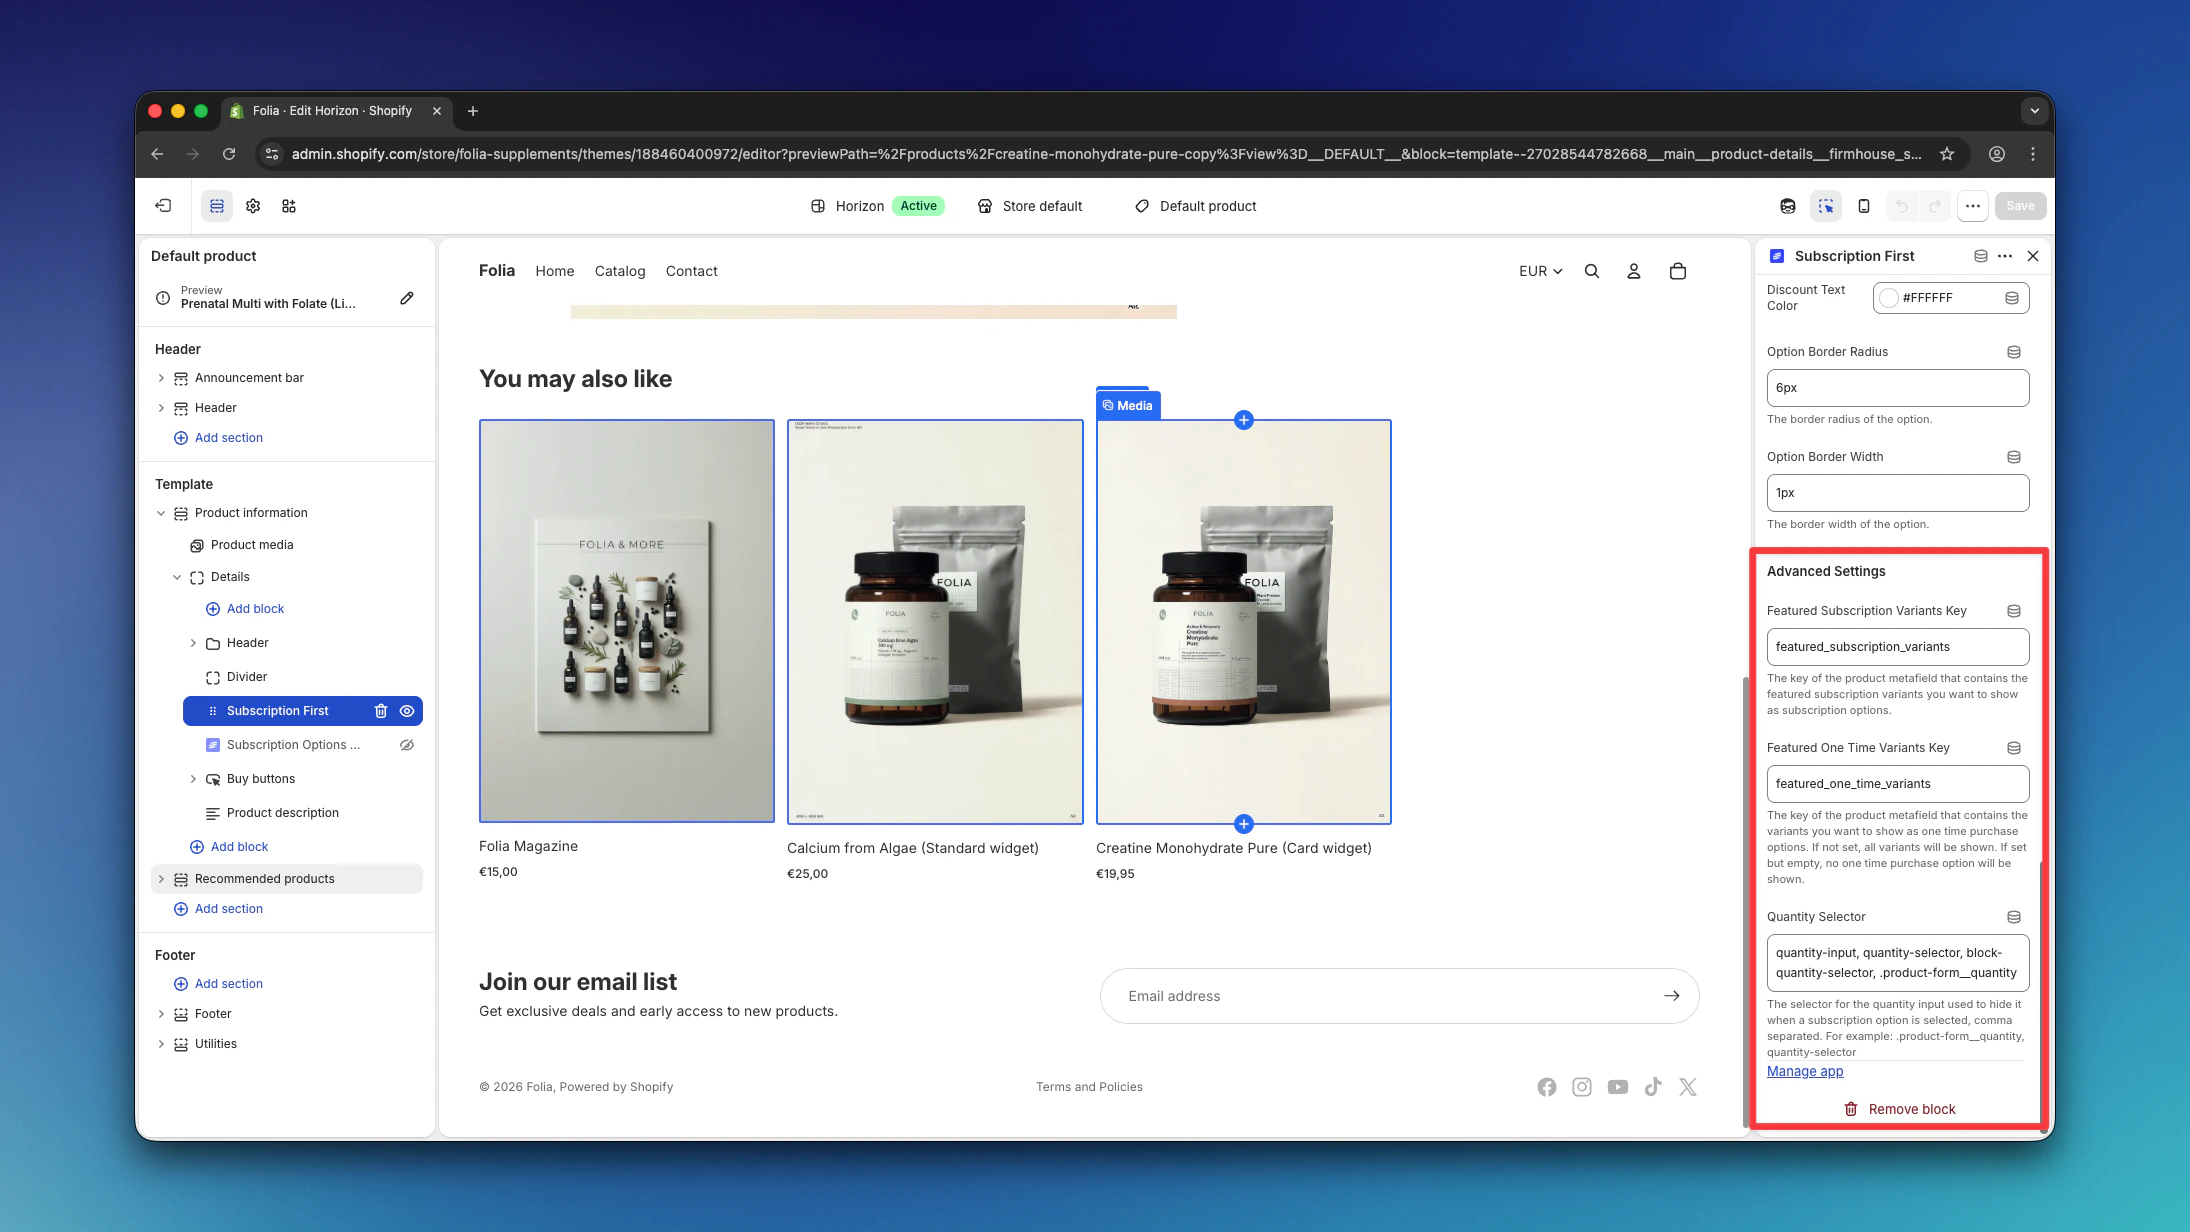Select the Divider block
Viewport: 2190px width, 1232px height.
pyautogui.click(x=247, y=677)
